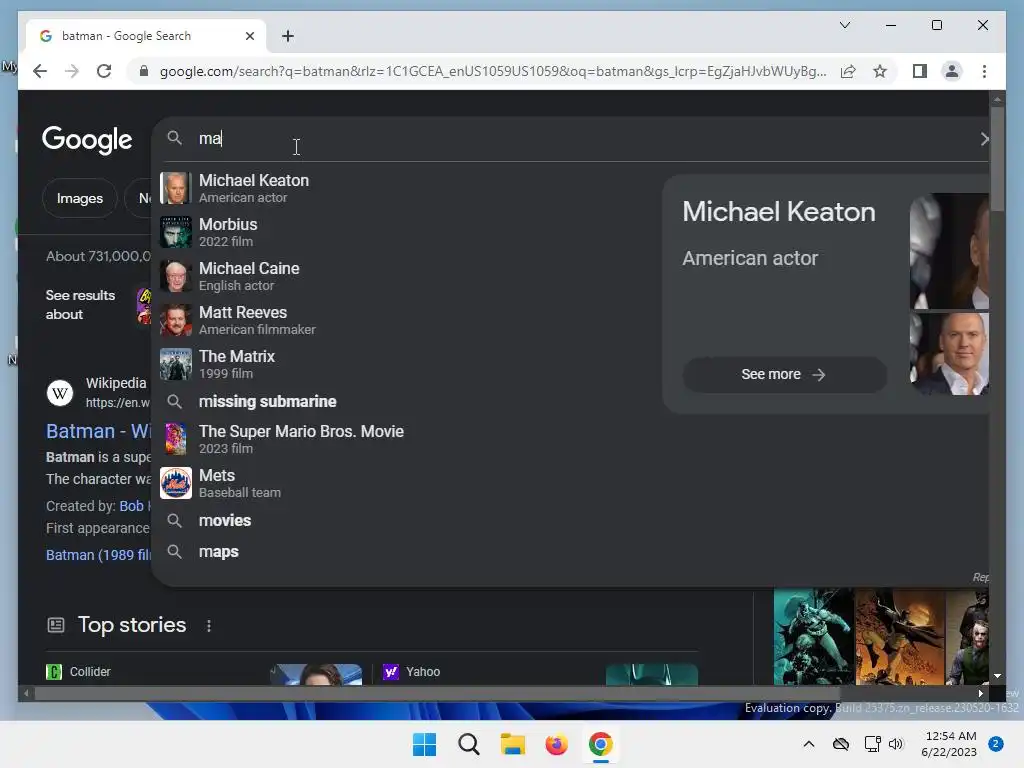Select the batman - Google Search tab
This screenshot has height=768, width=1024.
146,36
